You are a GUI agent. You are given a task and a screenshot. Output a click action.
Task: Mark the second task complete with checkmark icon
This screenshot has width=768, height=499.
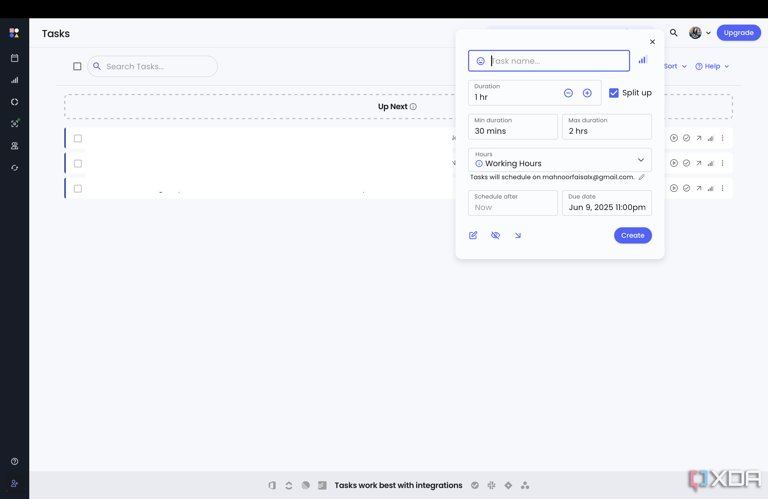coord(686,163)
